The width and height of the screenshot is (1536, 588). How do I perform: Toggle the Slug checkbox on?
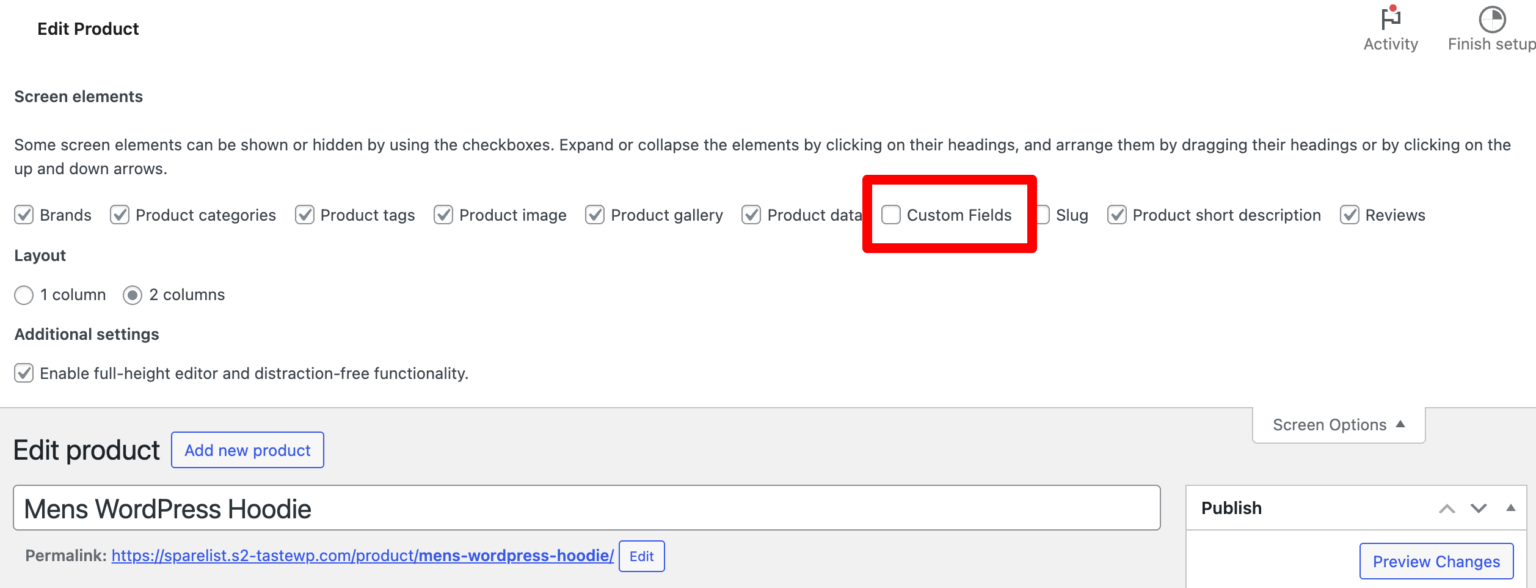point(1043,214)
